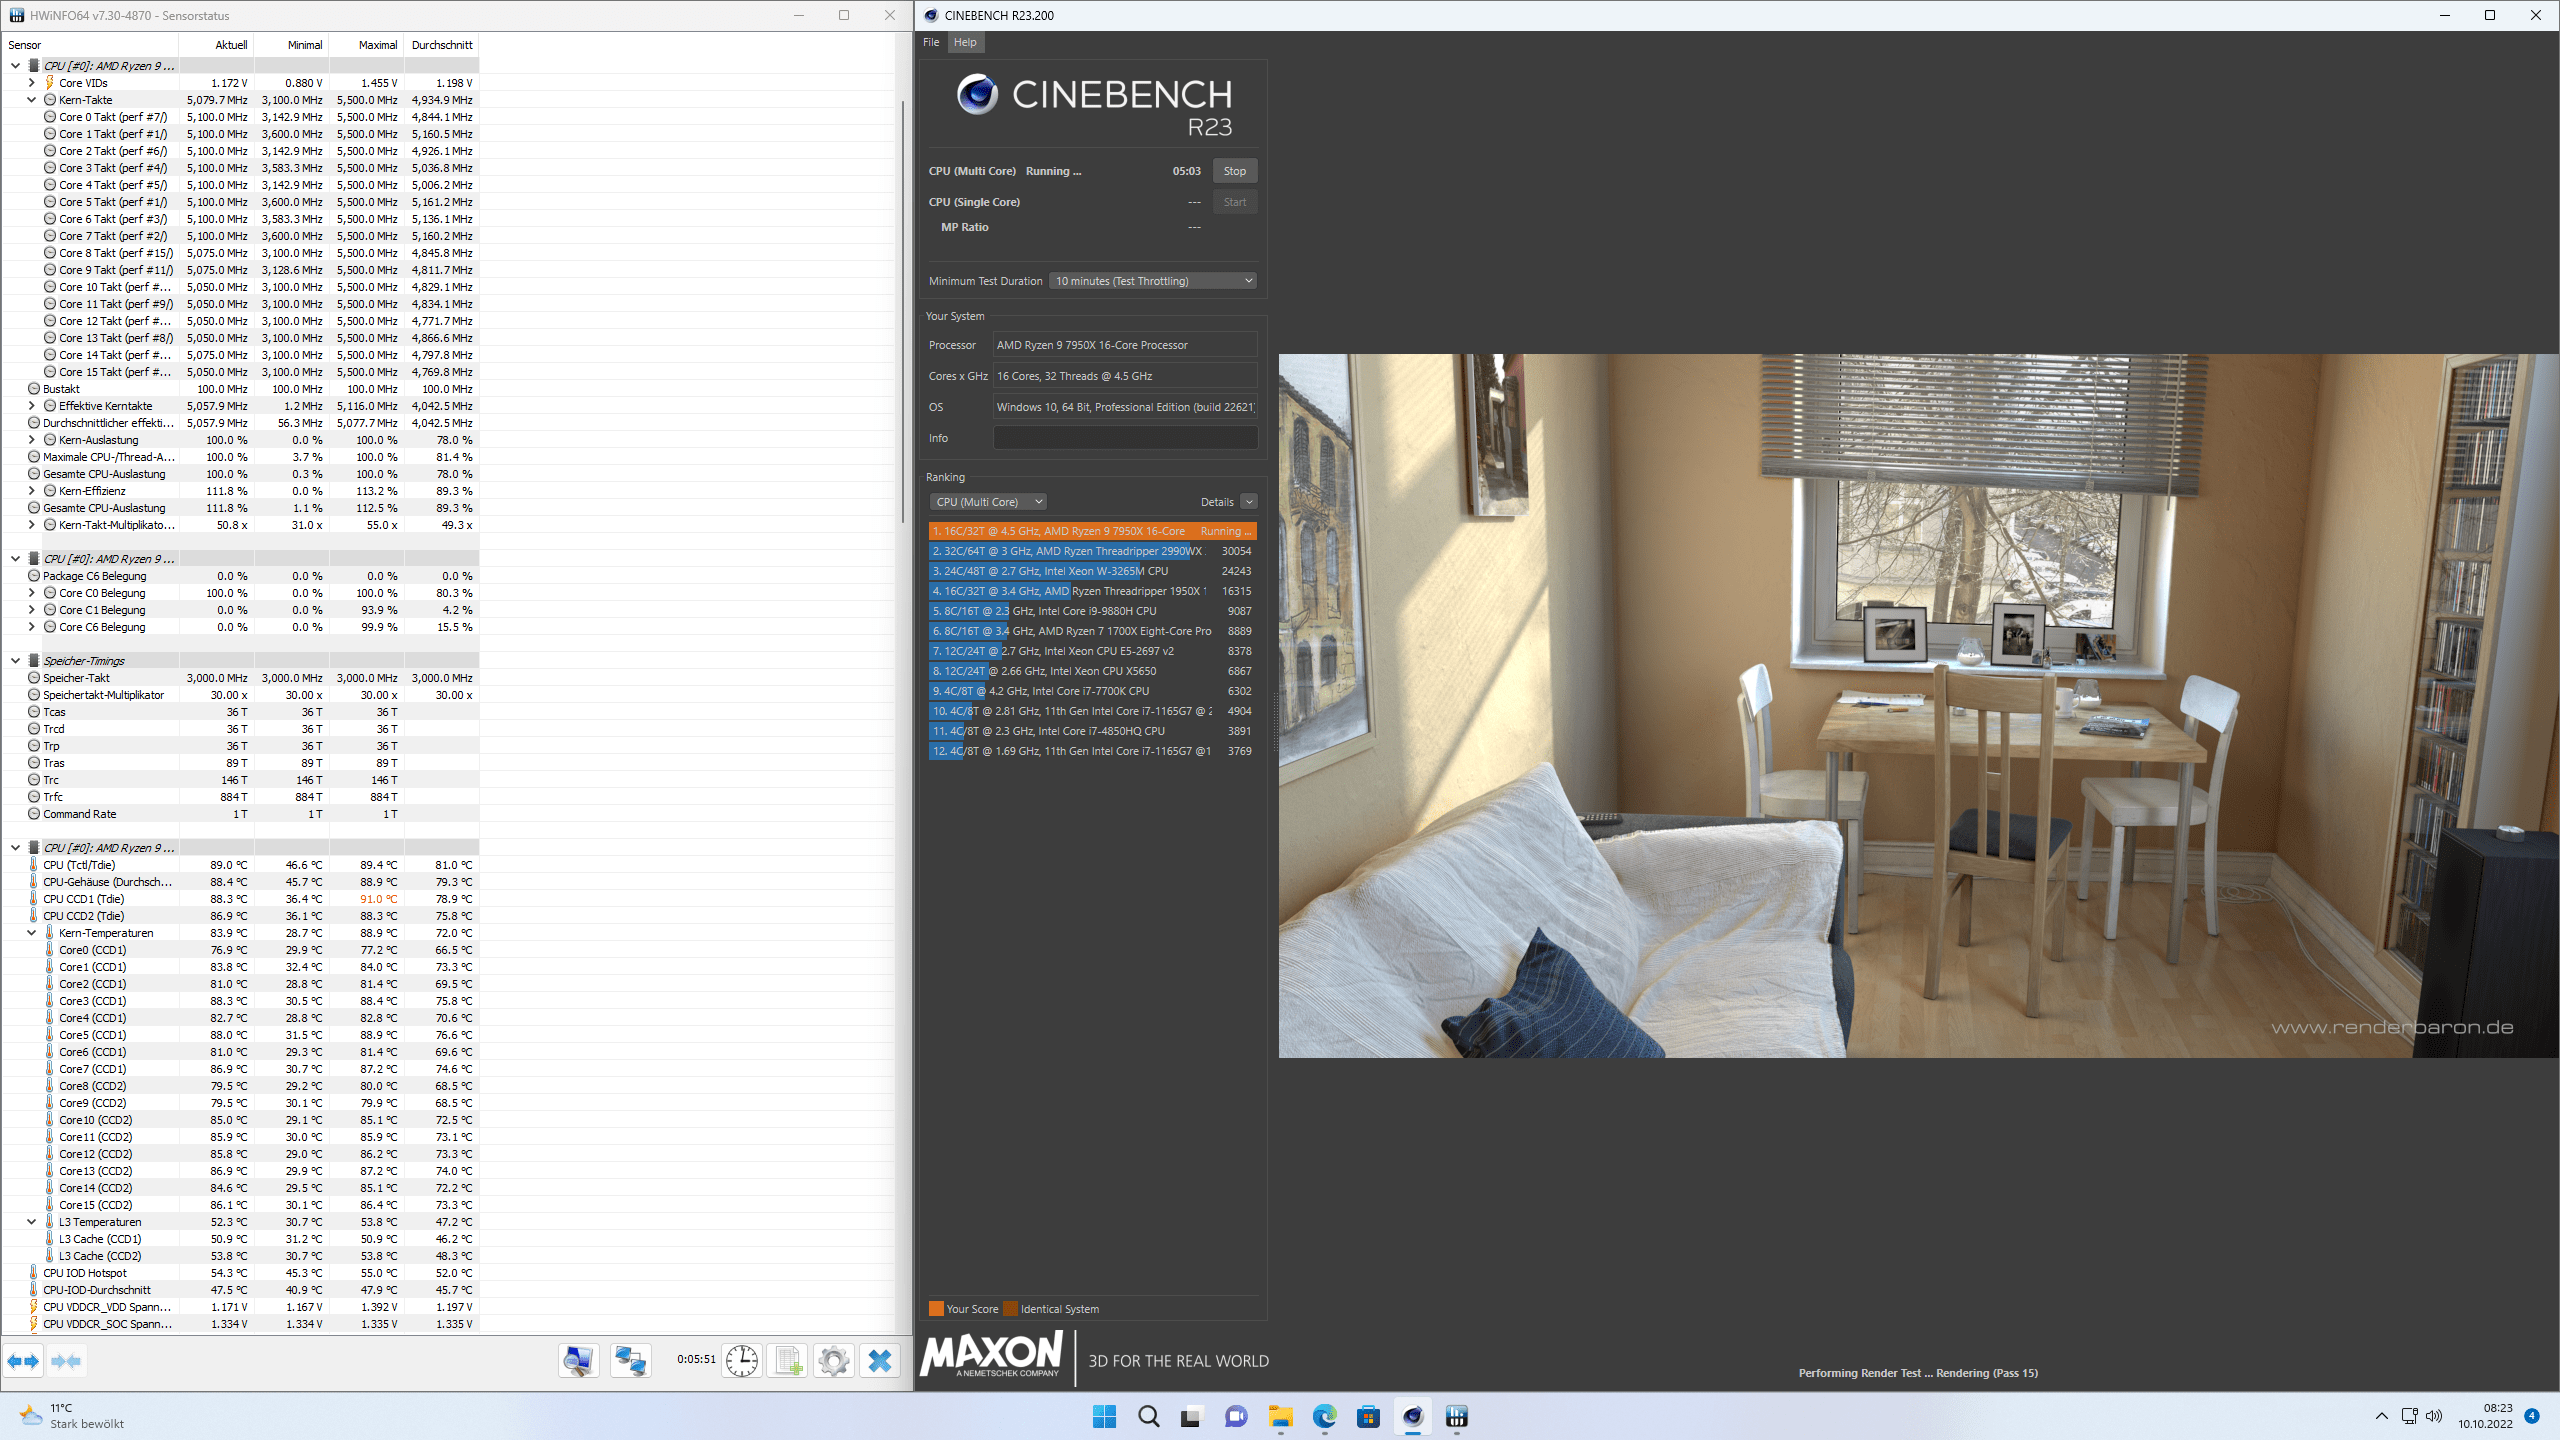Click the expand columns arrows icon in HWiNFO
The image size is (2560, 1440).
23,1361
